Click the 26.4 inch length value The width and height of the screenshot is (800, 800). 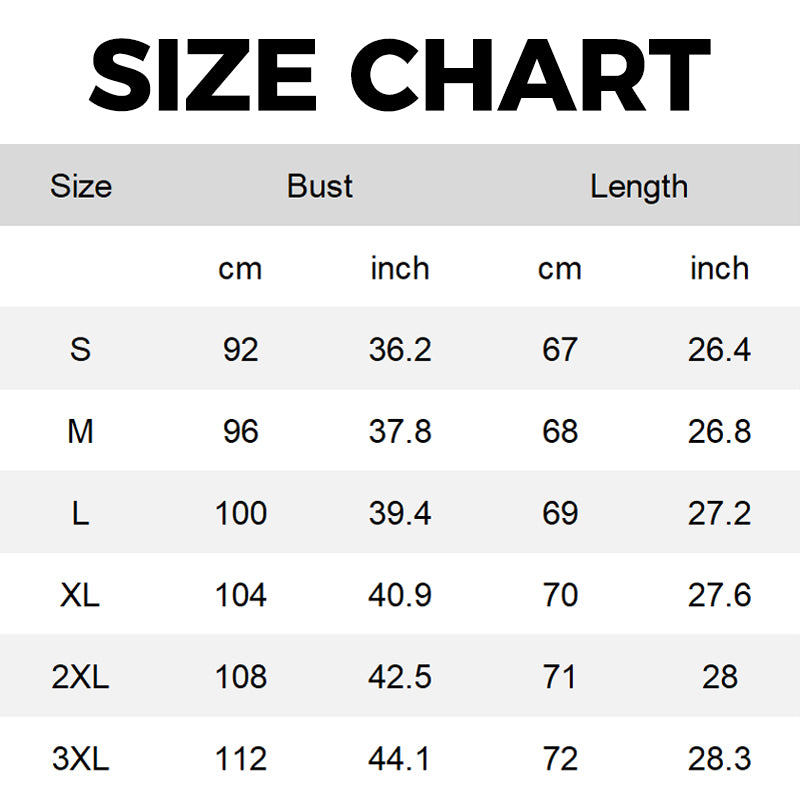click(719, 349)
